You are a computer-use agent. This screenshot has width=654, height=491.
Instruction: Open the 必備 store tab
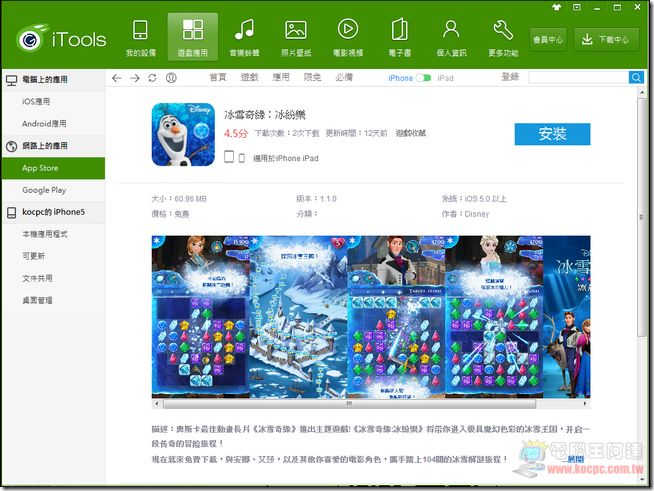344,77
